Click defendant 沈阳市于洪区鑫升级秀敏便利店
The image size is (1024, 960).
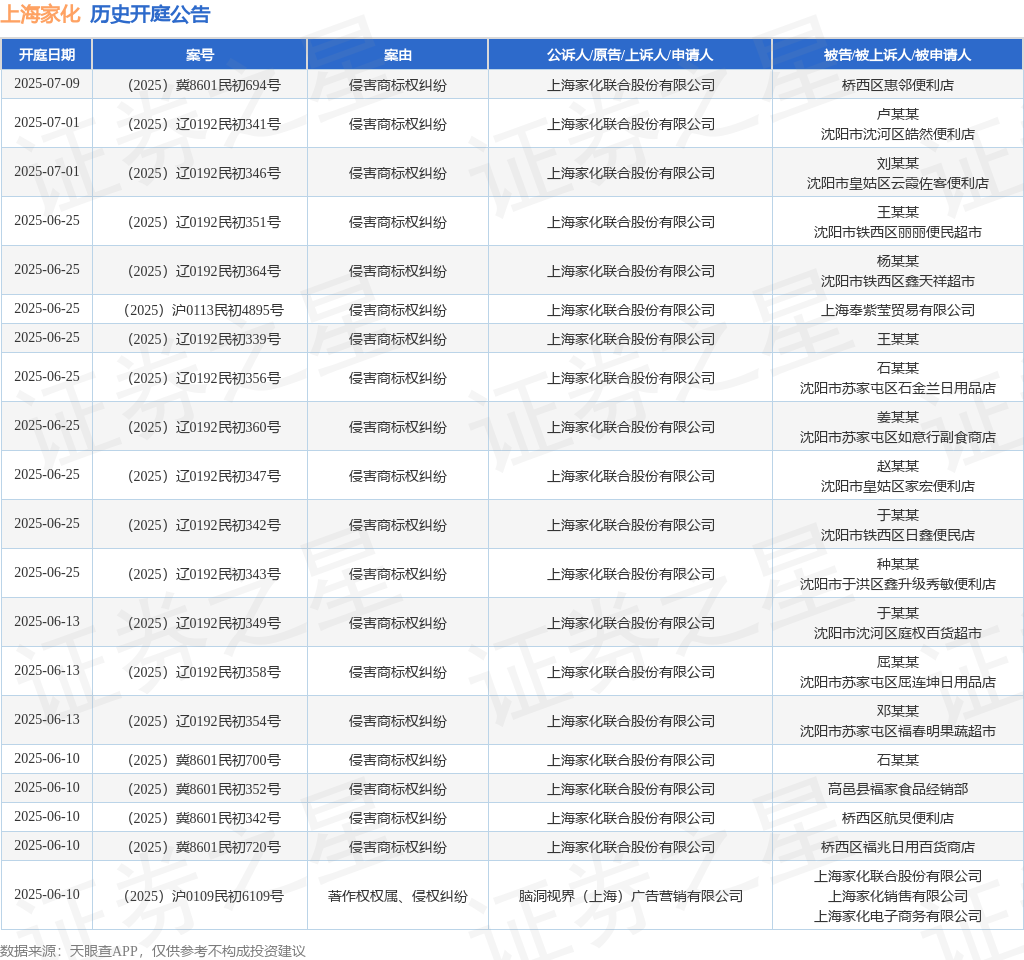click(897, 584)
